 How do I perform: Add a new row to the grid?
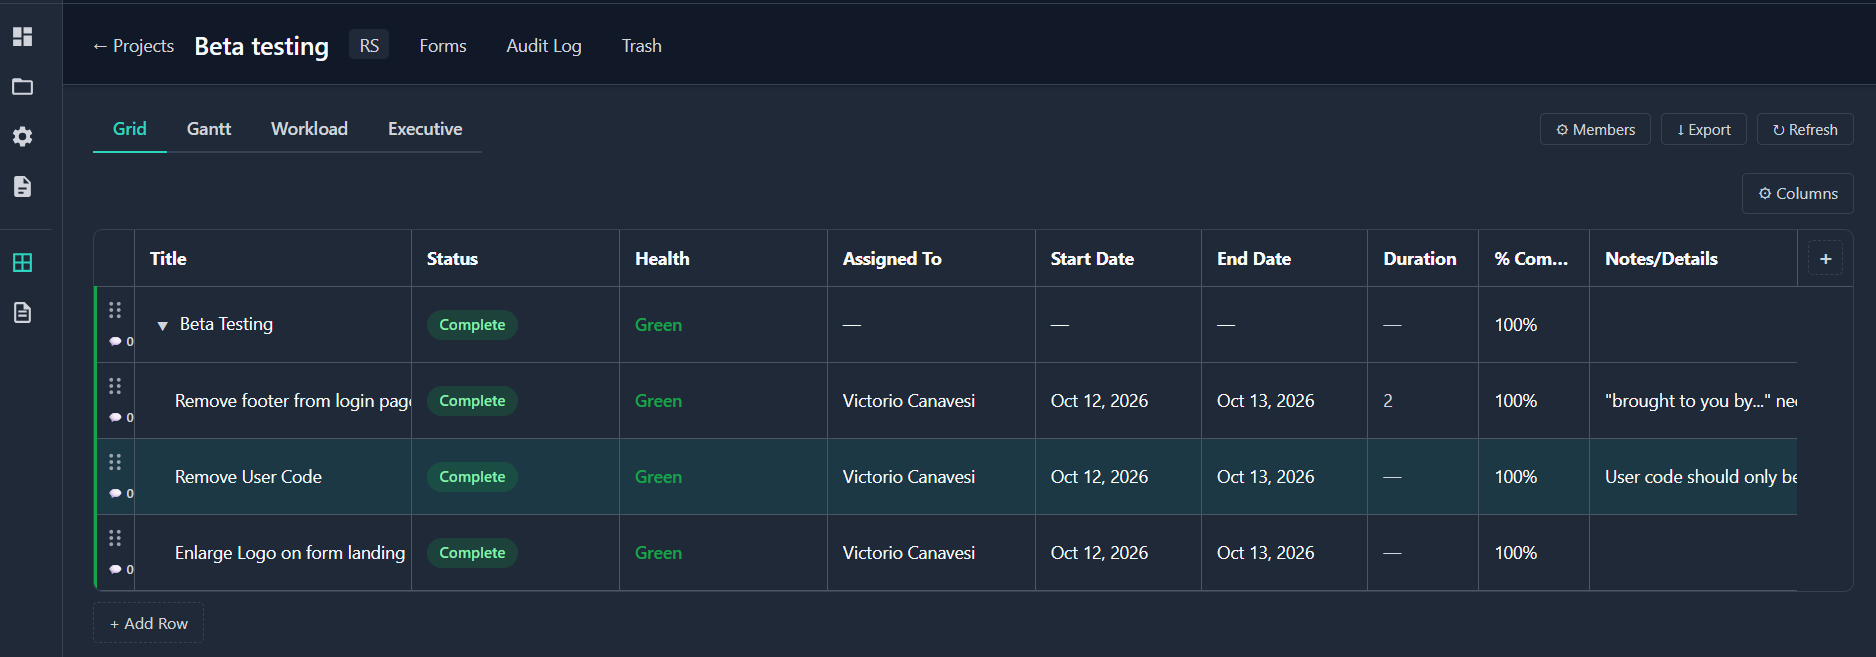tap(148, 623)
